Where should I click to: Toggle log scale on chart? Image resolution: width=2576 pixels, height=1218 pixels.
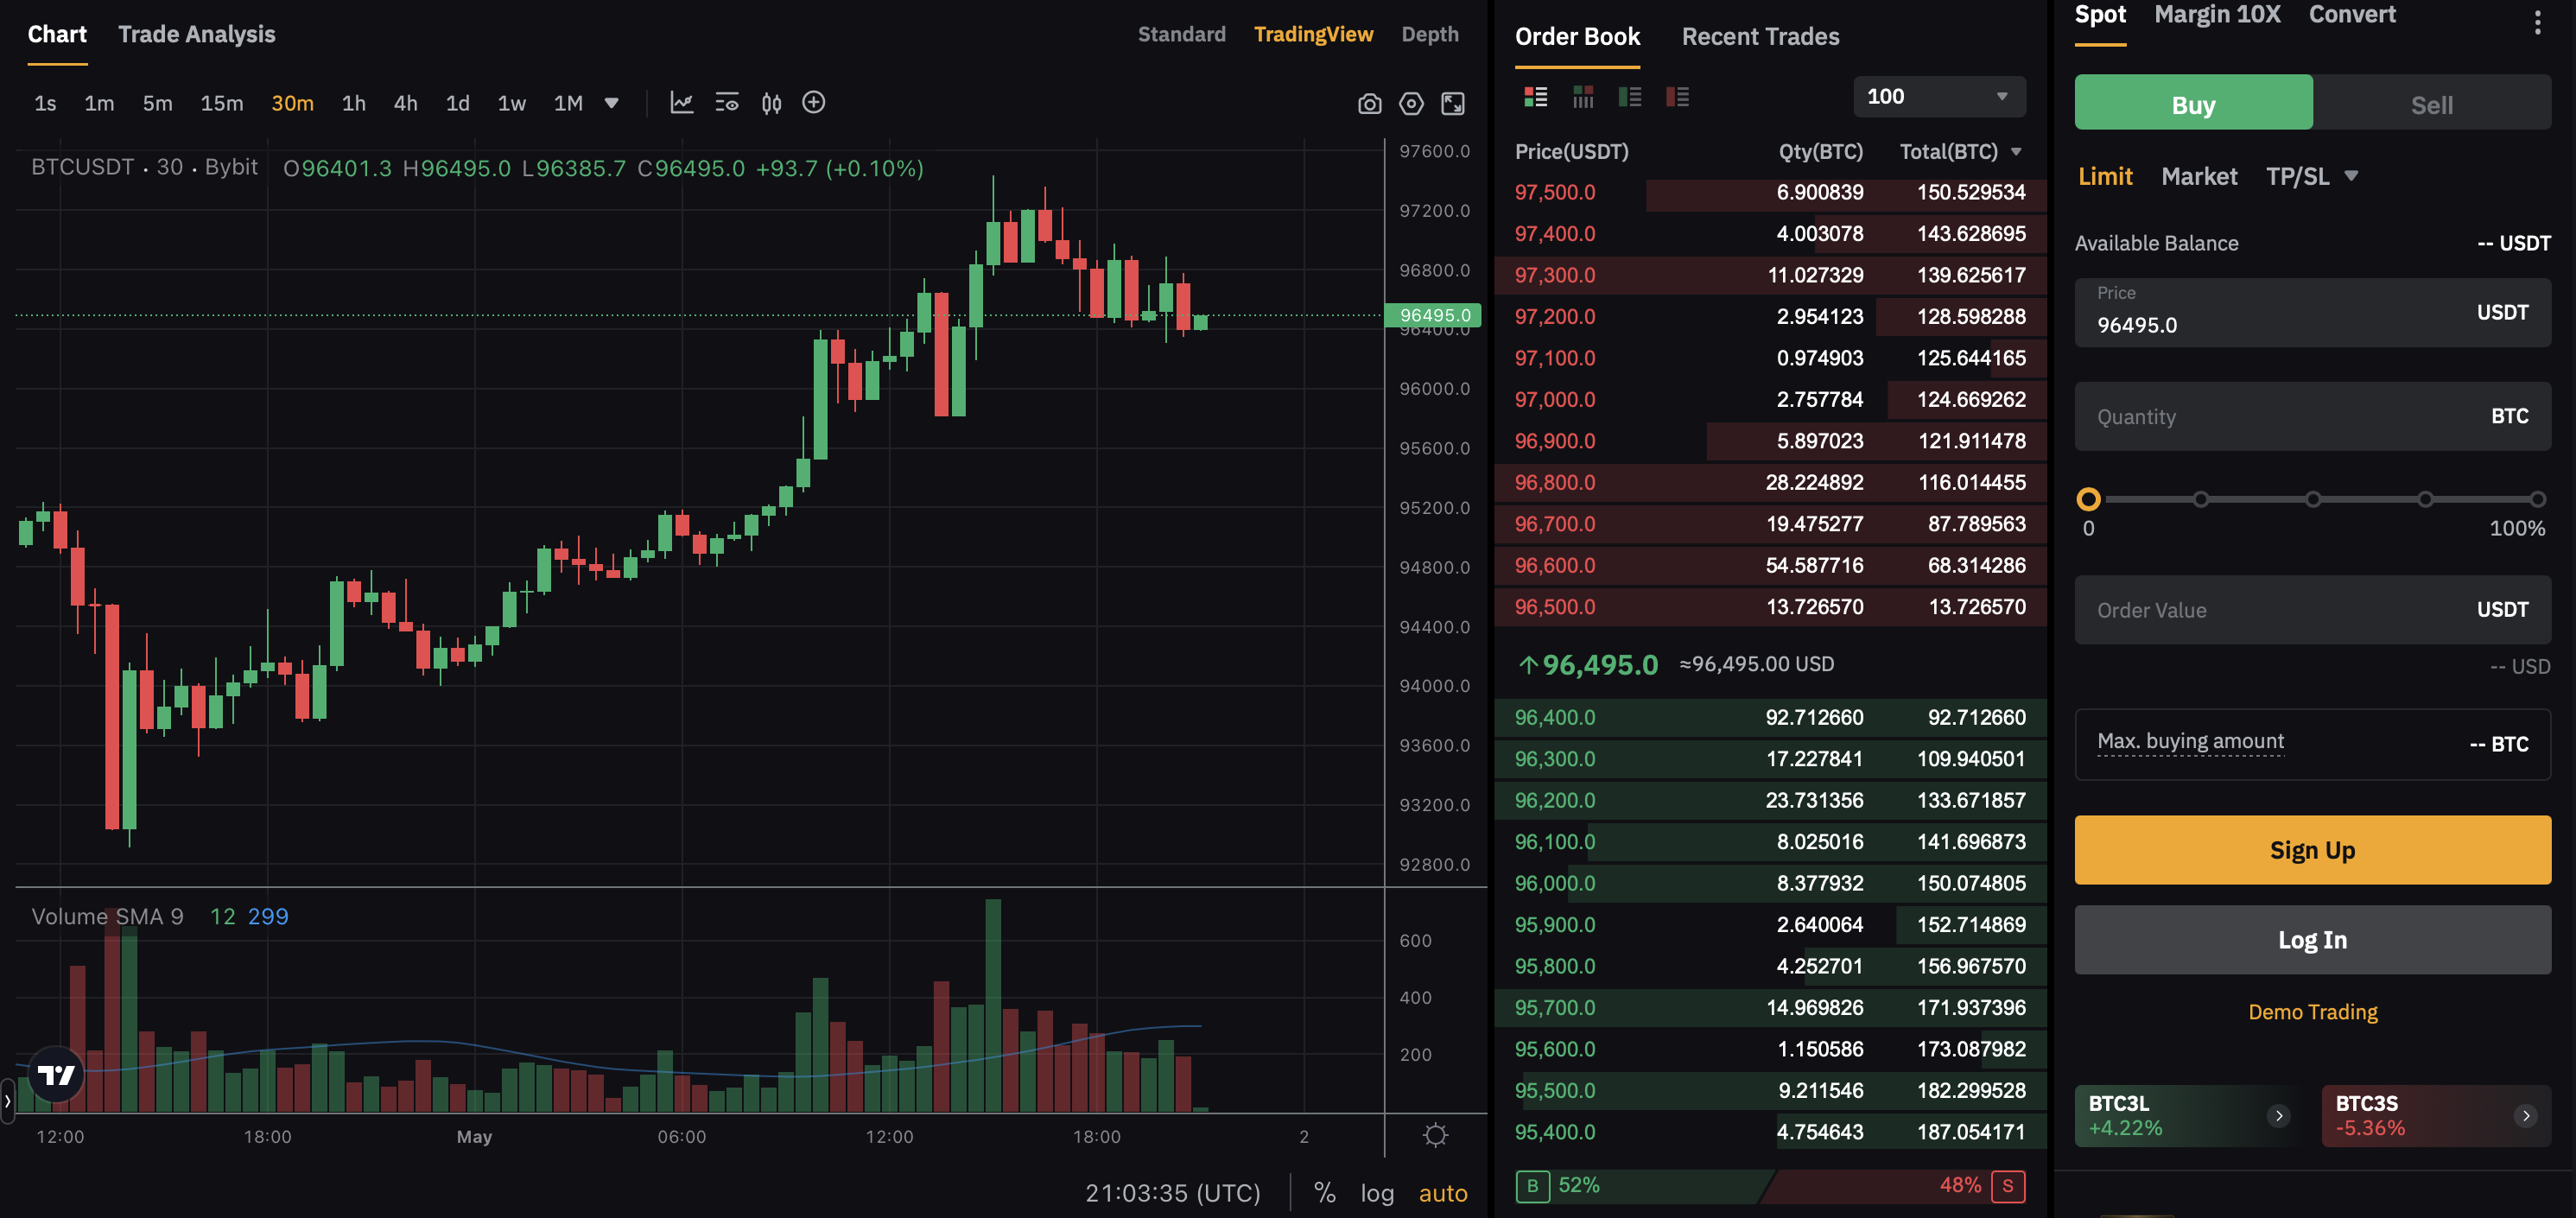click(1377, 1193)
